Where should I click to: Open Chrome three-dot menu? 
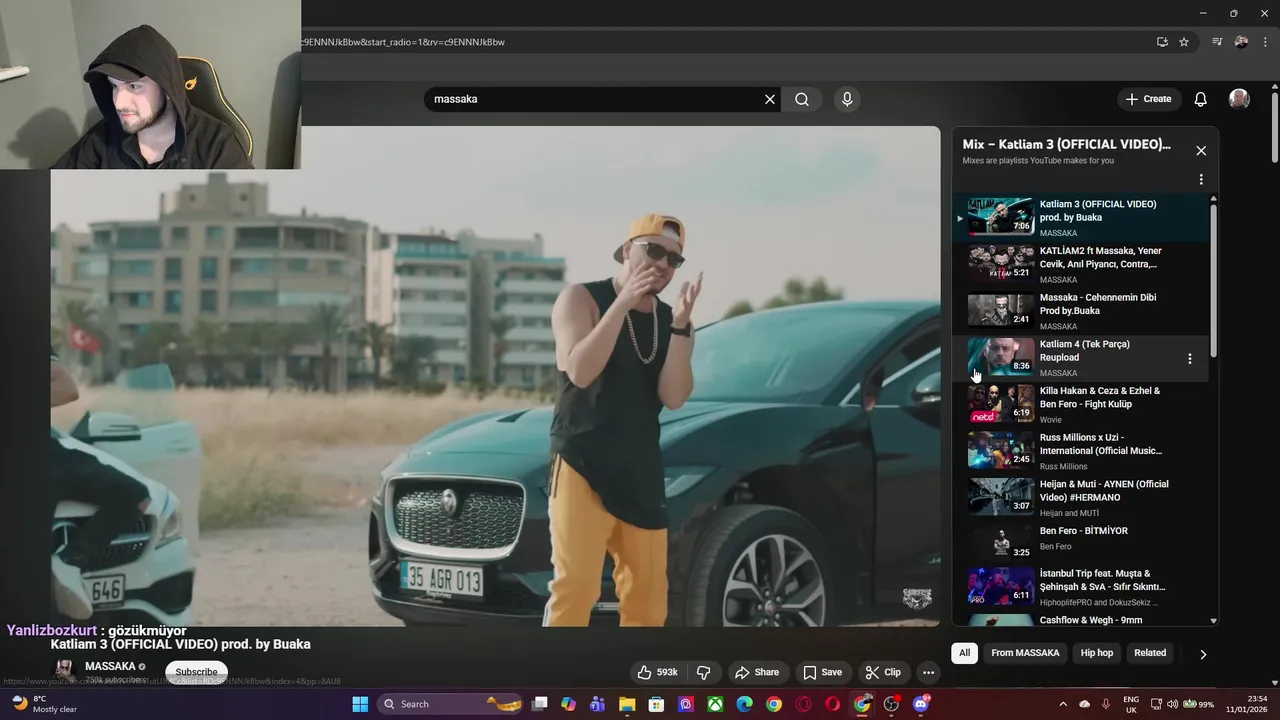click(x=1265, y=42)
